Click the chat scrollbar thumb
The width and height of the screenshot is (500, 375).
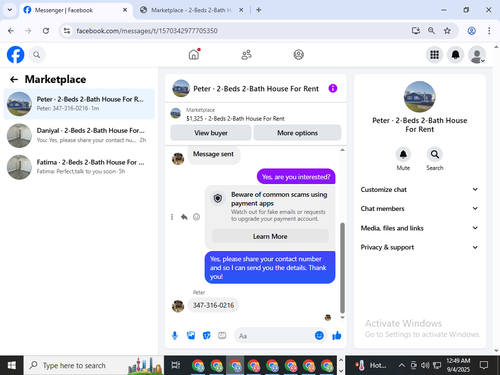[x=342, y=268]
